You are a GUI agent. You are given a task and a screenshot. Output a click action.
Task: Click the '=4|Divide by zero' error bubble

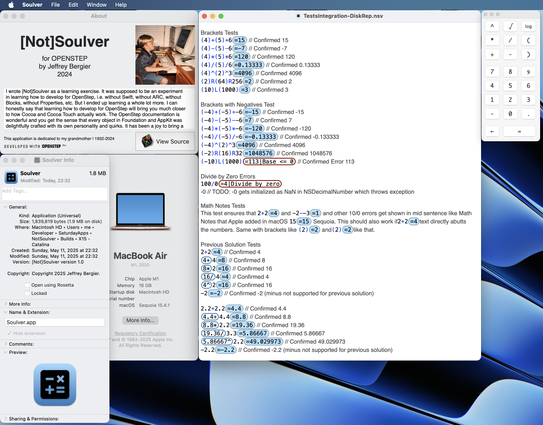click(250, 184)
